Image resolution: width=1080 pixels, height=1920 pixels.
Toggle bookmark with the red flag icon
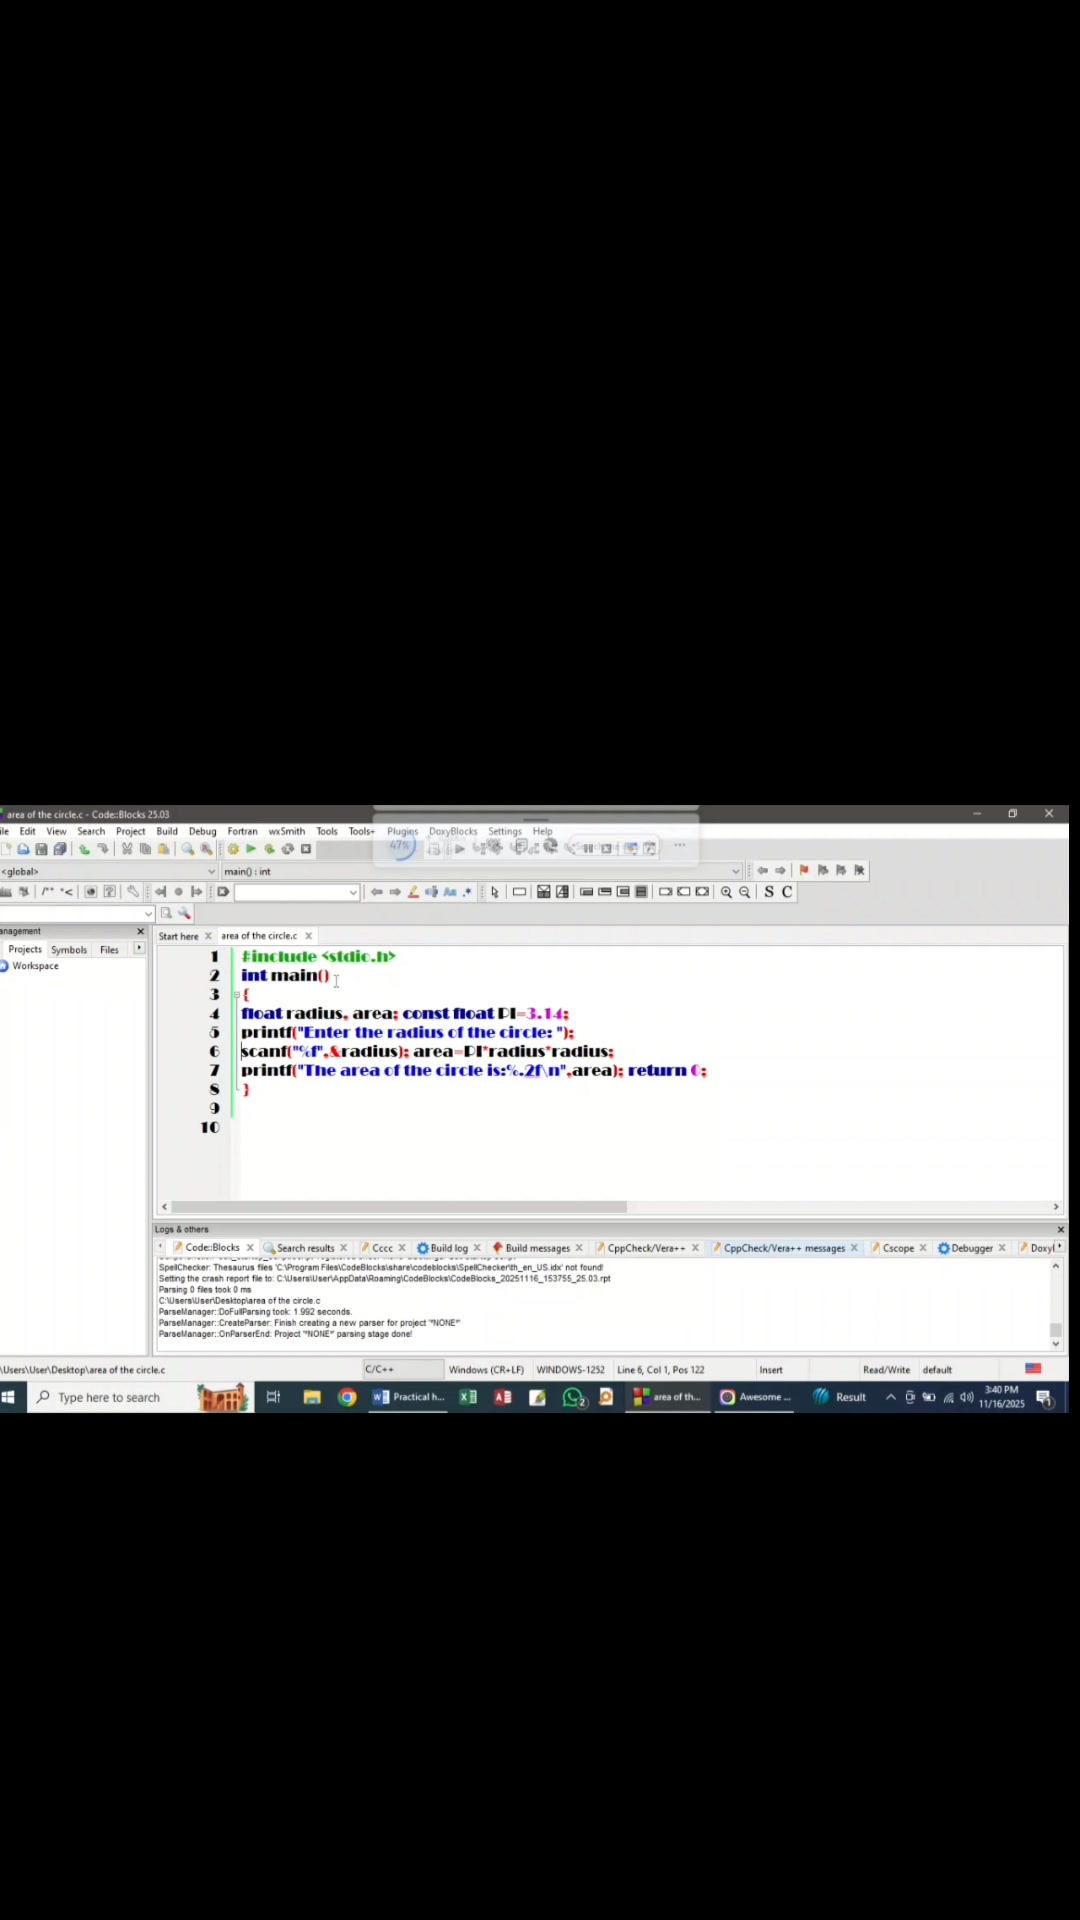tap(803, 870)
